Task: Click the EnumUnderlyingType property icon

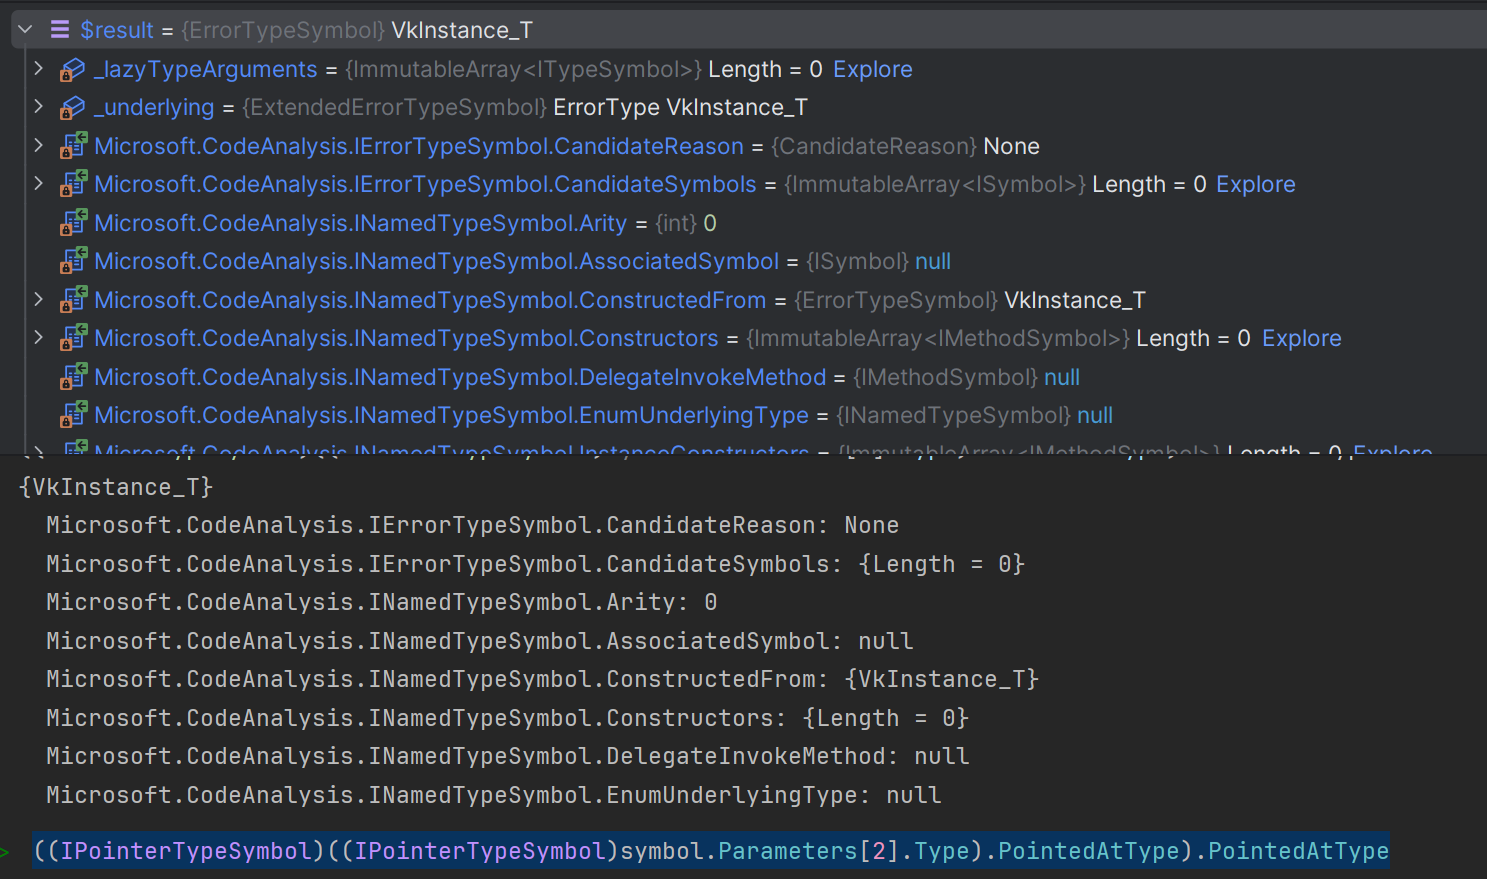Action: [x=73, y=416]
